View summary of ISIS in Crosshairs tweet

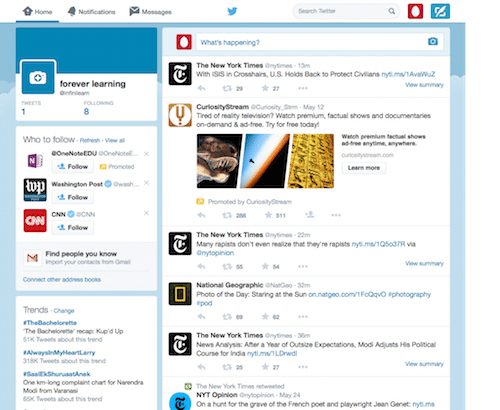[424, 85]
